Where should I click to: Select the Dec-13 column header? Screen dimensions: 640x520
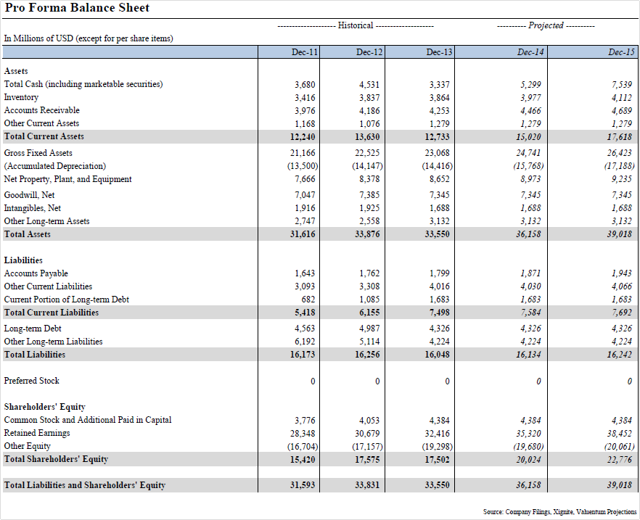click(420, 52)
